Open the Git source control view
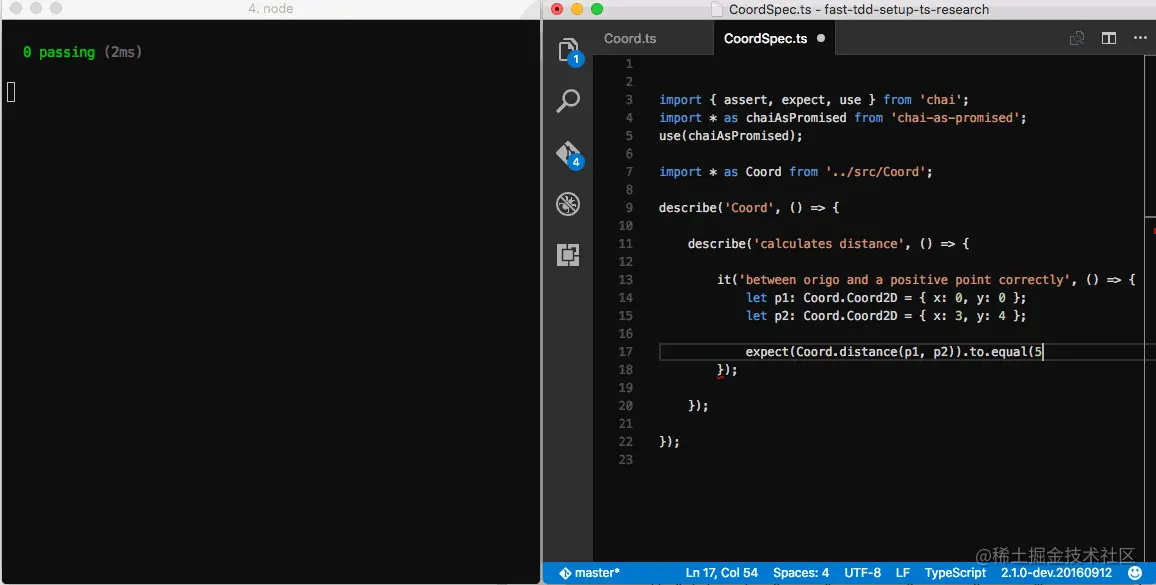Image resolution: width=1156 pixels, height=585 pixels. coord(568,153)
